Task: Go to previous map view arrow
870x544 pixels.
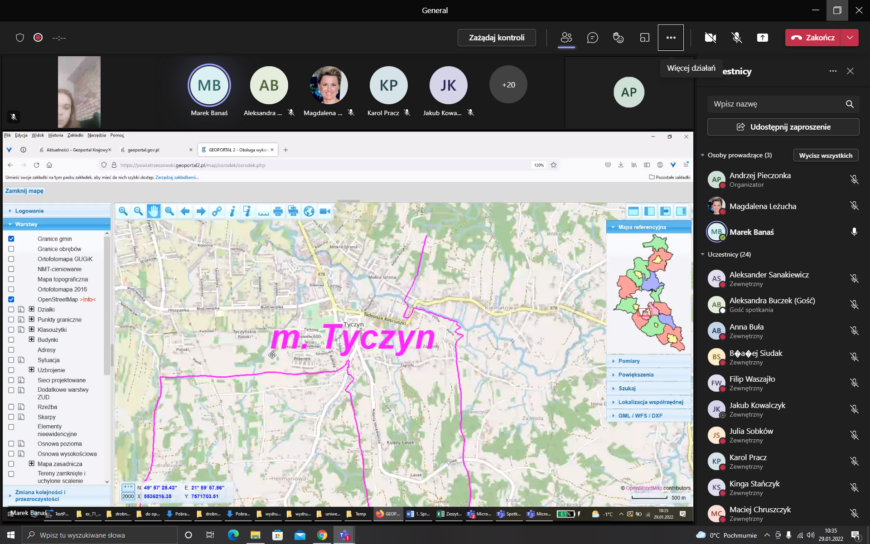Action: coord(185,211)
